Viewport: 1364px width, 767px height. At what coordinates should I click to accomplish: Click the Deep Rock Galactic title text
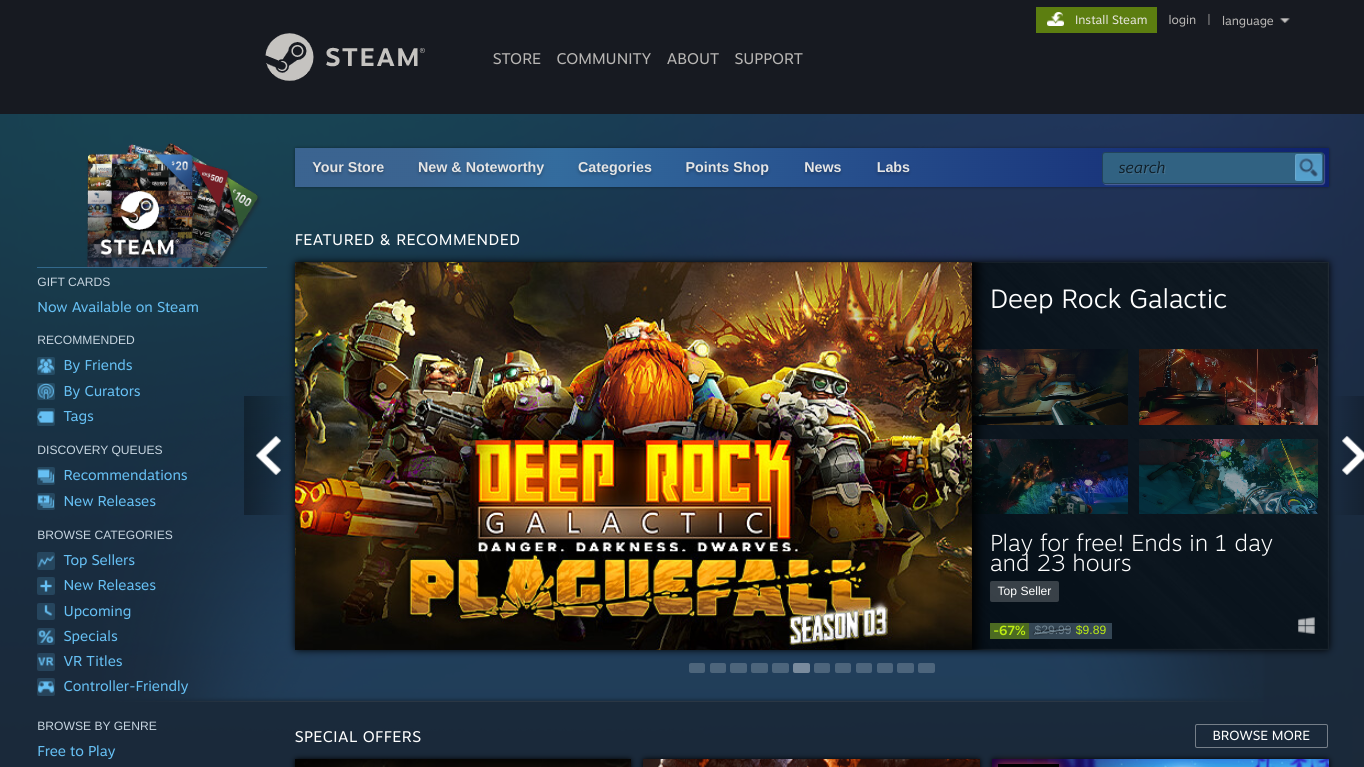point(1108,299)
